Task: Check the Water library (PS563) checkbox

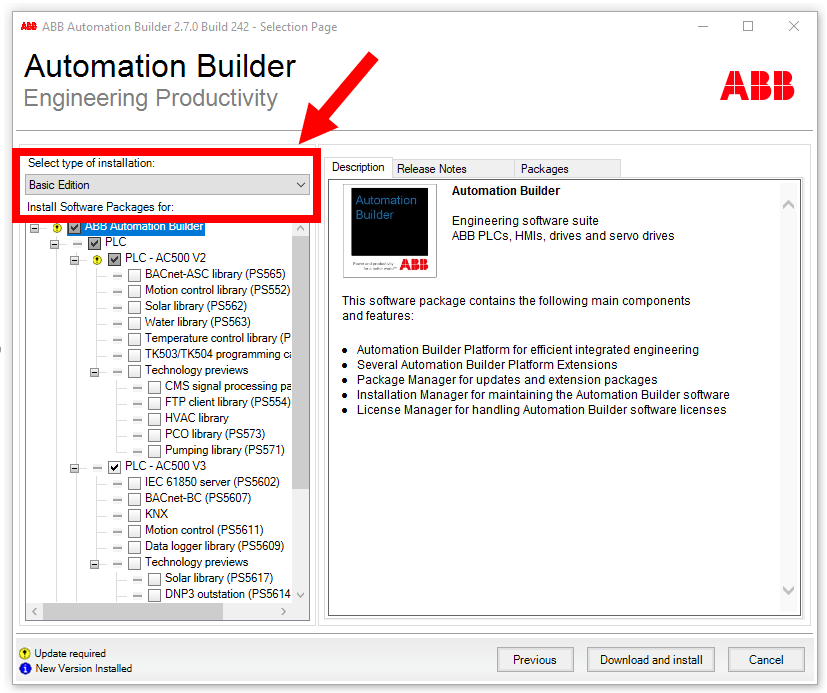Action: 134,323
